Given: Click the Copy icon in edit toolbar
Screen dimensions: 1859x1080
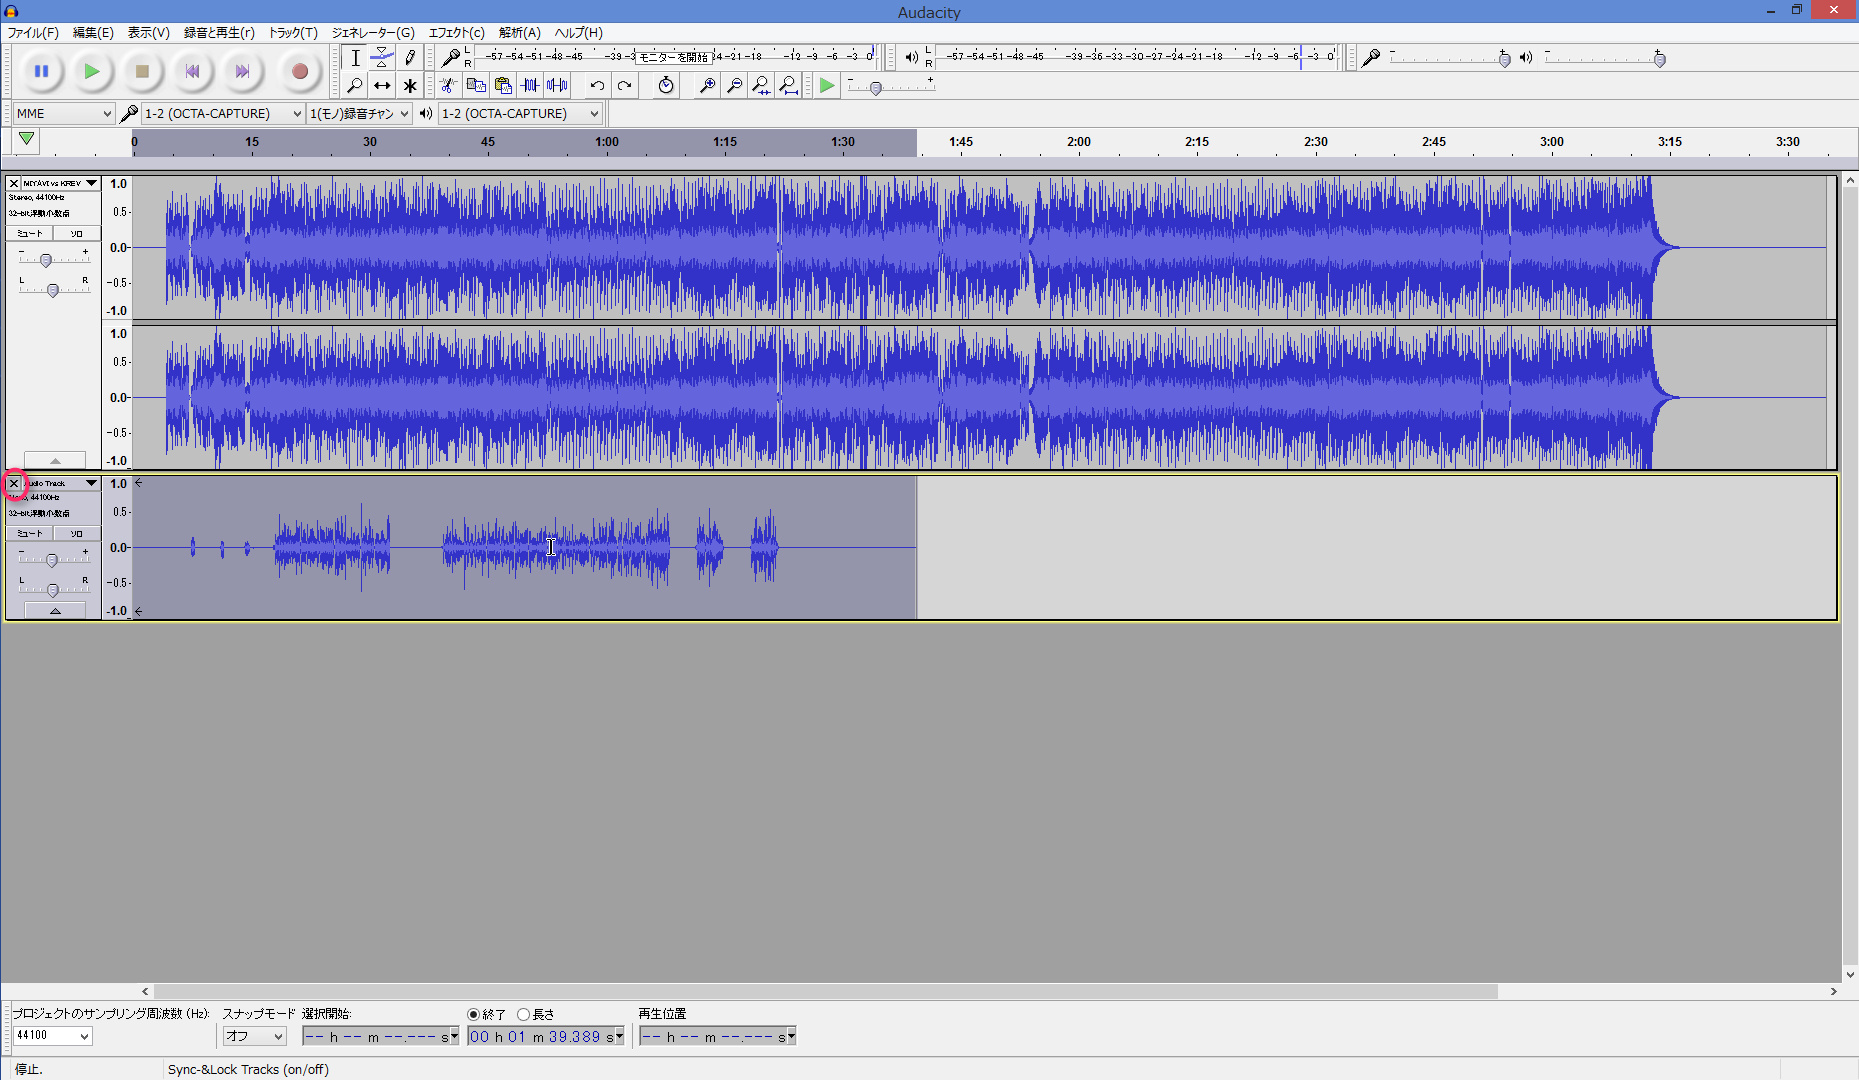Looking at the screenshot, I should [x=476, y=86].
